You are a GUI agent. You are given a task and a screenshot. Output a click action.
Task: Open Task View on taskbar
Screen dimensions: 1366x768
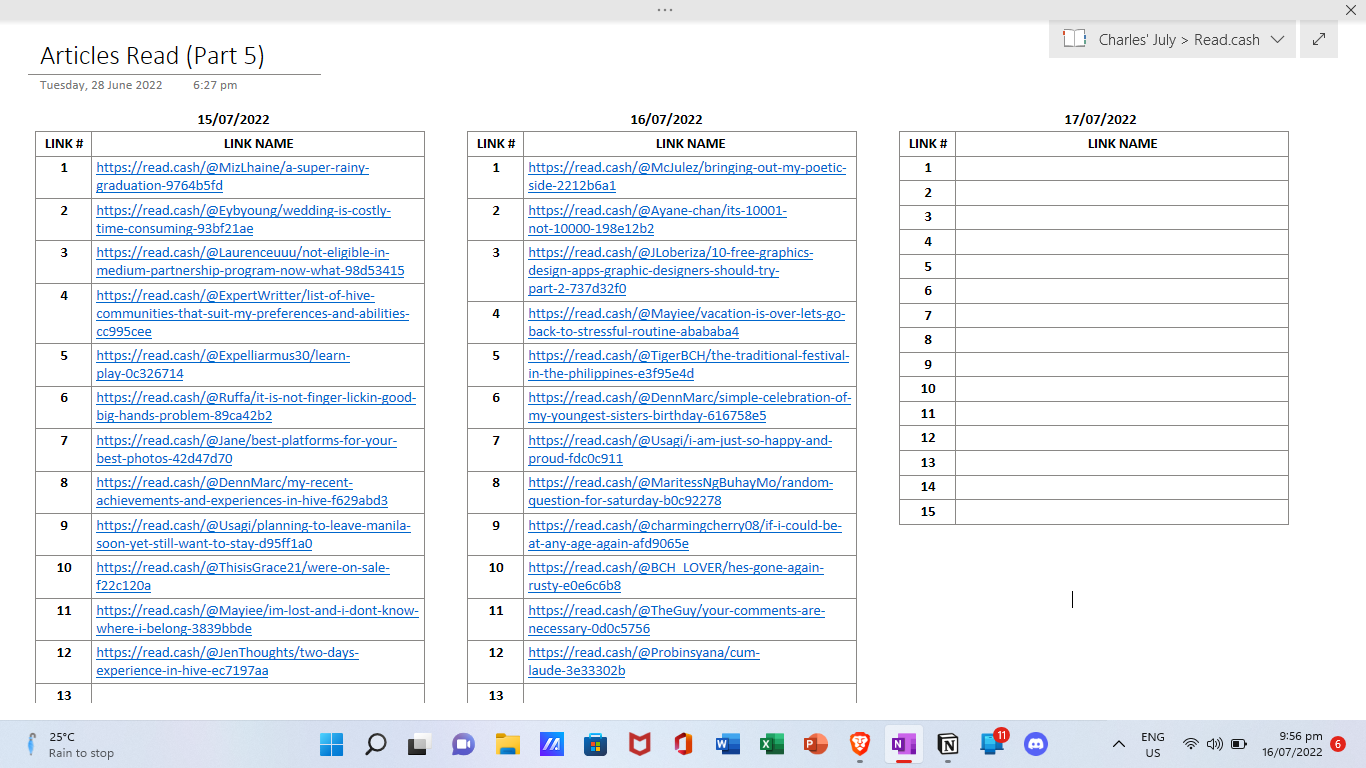(418, 744)
